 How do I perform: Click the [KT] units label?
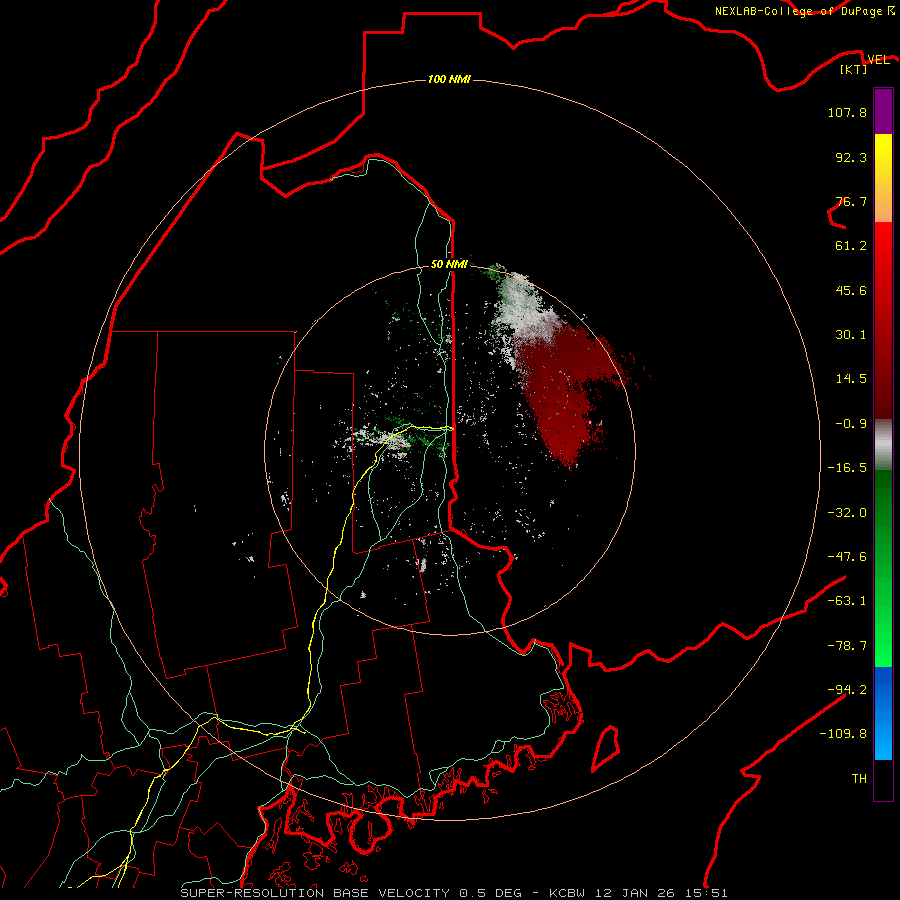click(854, 69)
